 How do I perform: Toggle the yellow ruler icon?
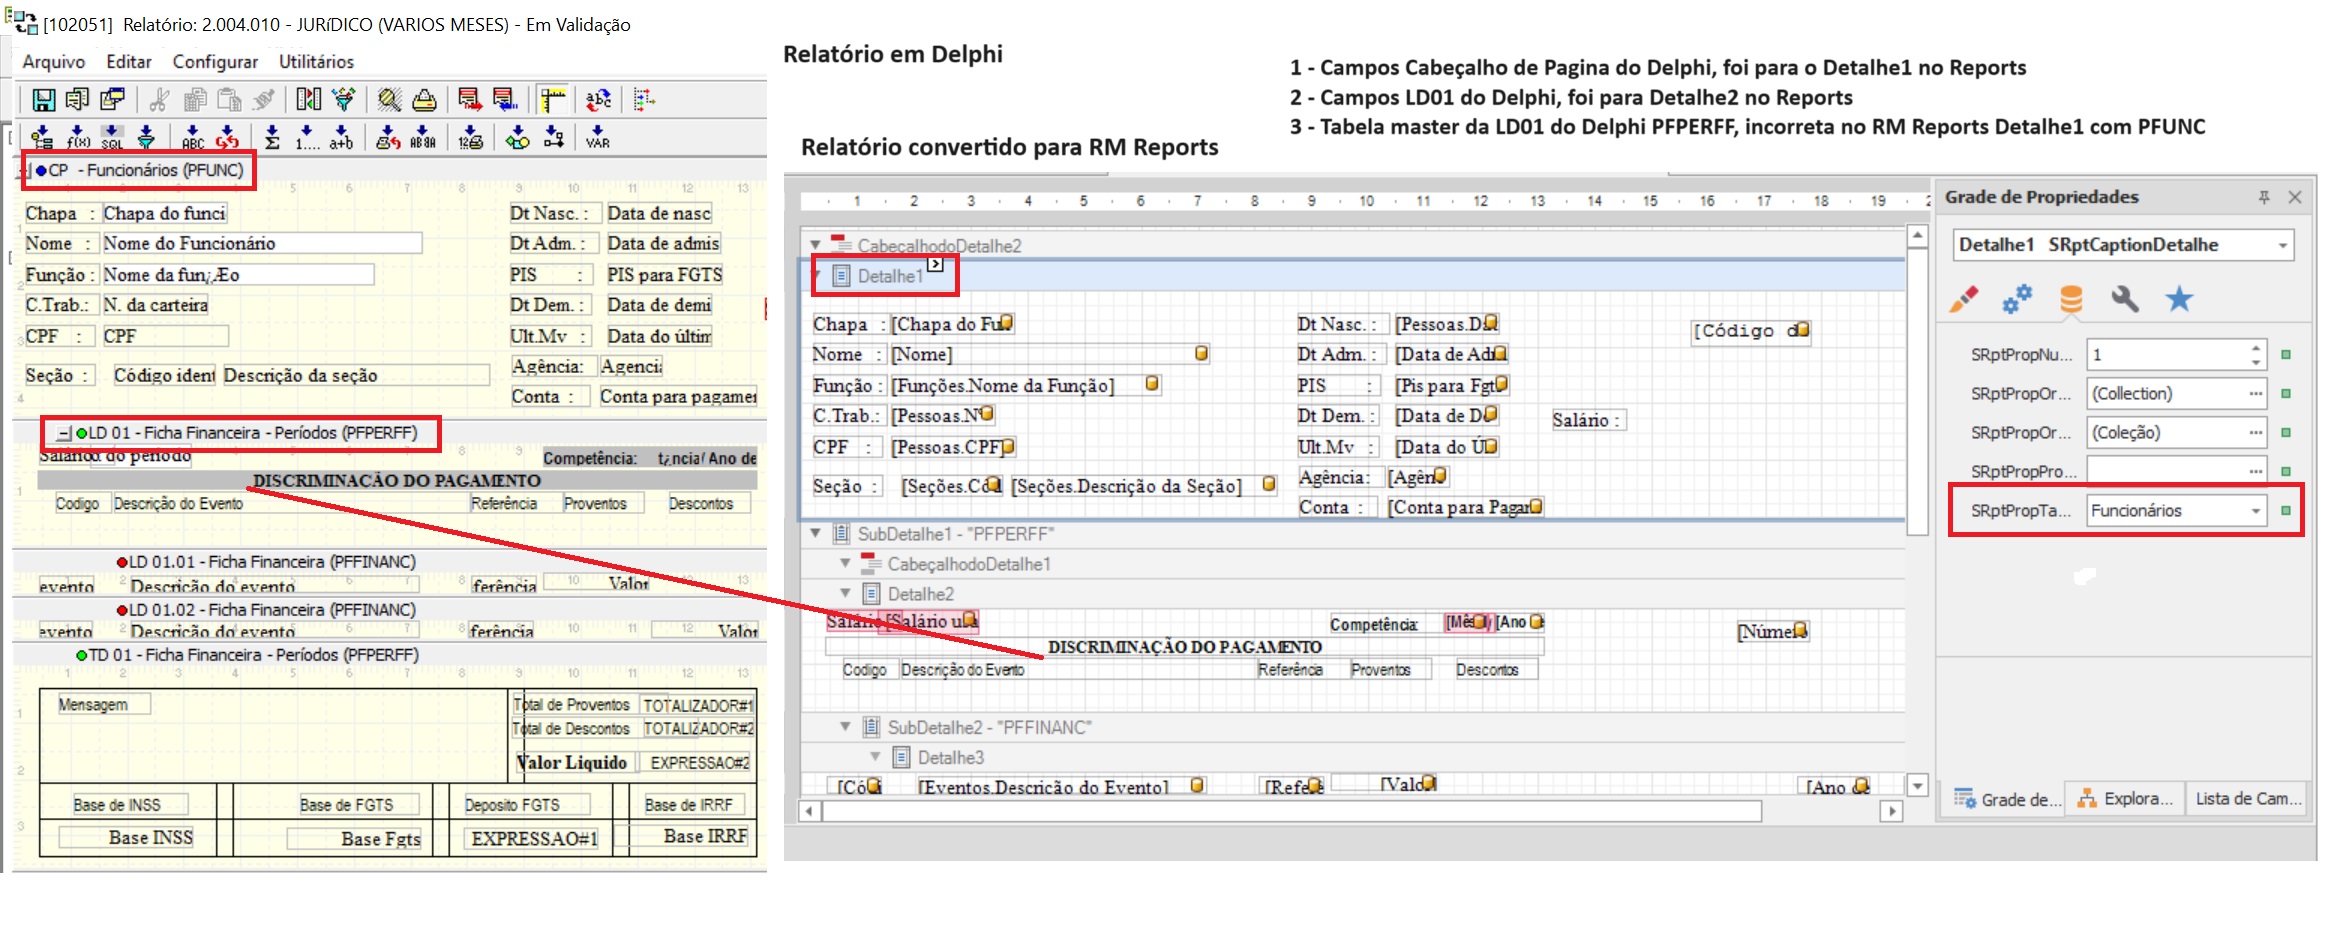coord(553,100)
